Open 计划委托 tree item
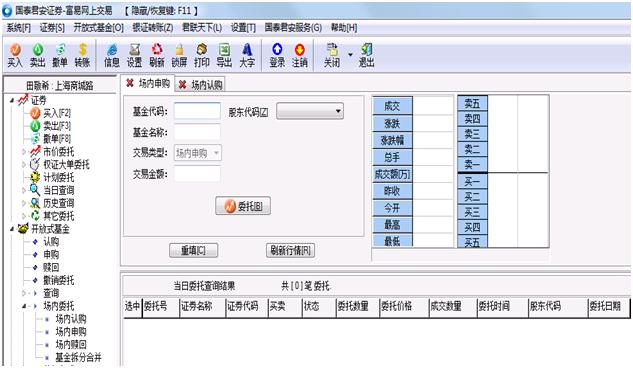The image size is (633, 368). pos(59,178)
